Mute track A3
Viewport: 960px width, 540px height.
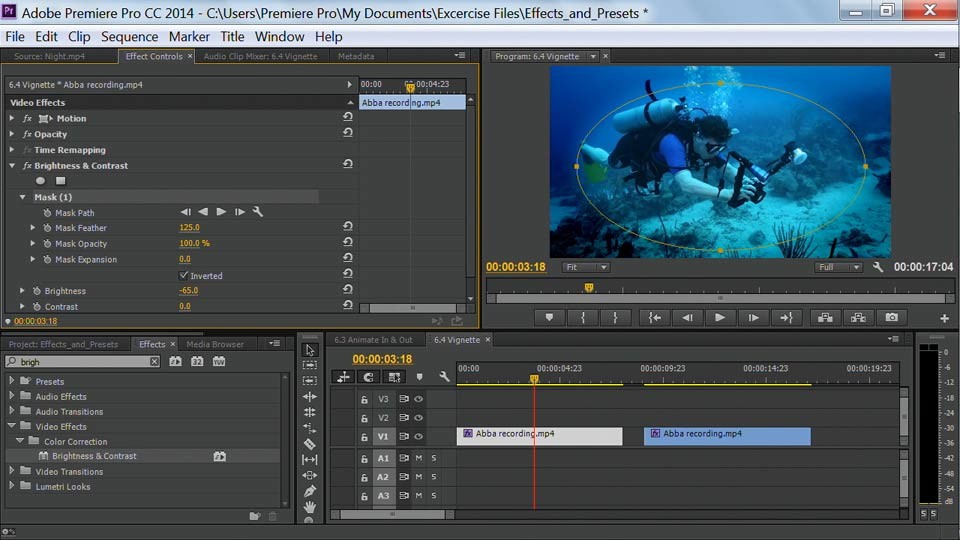pyautogui.click(x=419, y=495)
